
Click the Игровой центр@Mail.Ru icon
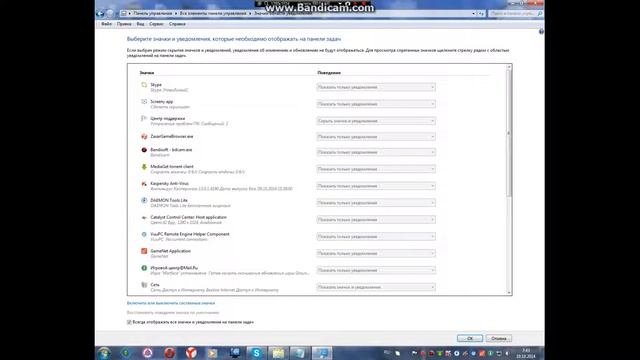pyautogui.click(x=144, y=268)
